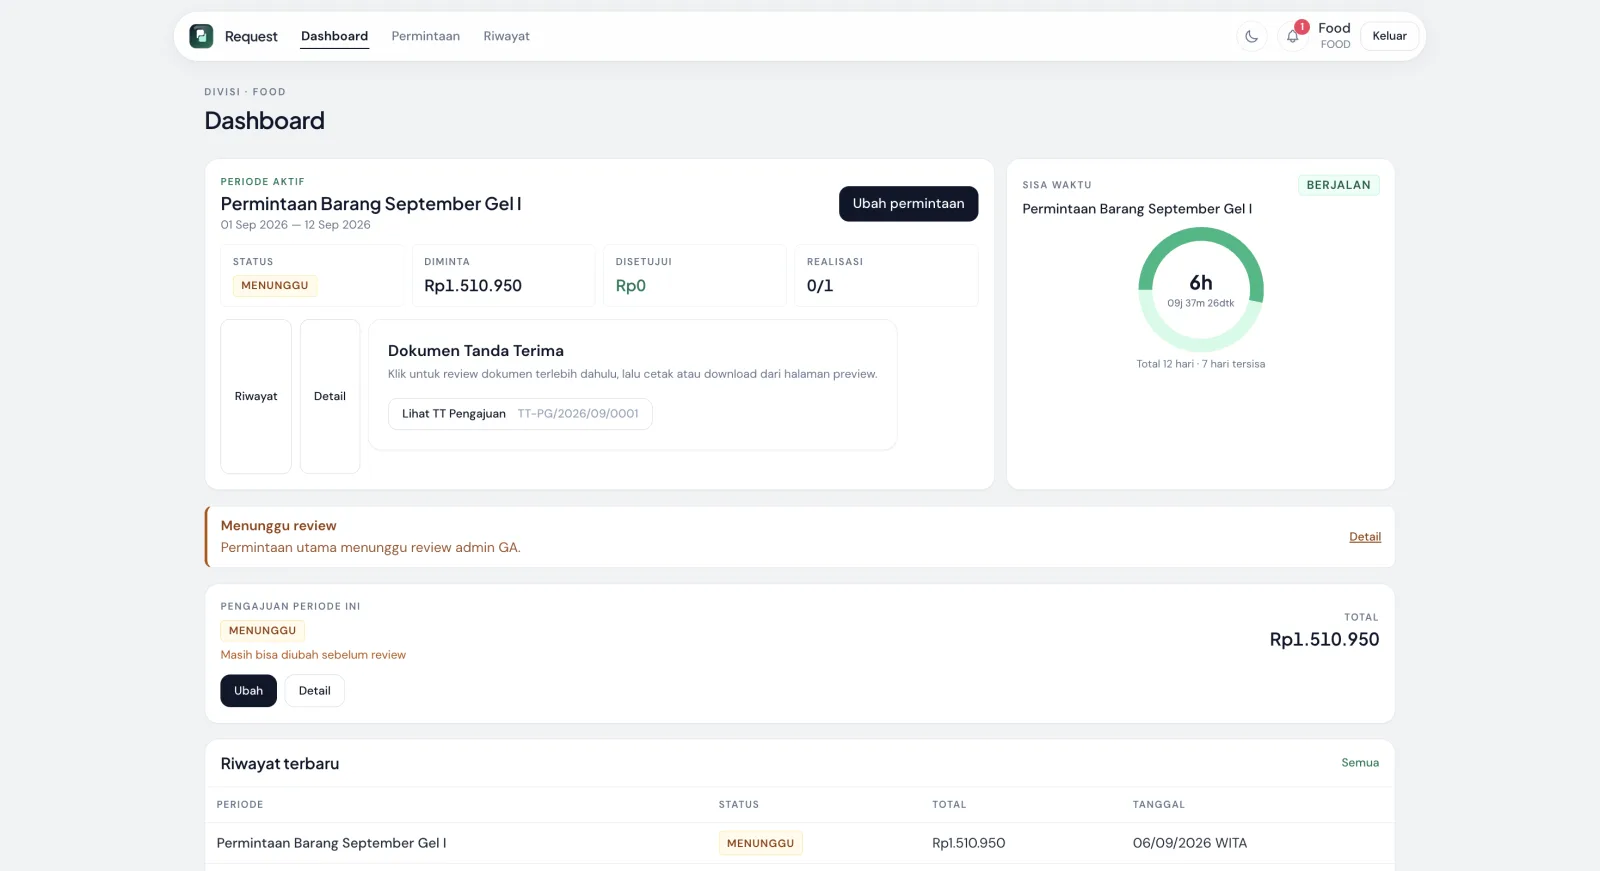Click the MENUNGGU badge under Pengajuan Periode Ini

(x=263, y=631)
